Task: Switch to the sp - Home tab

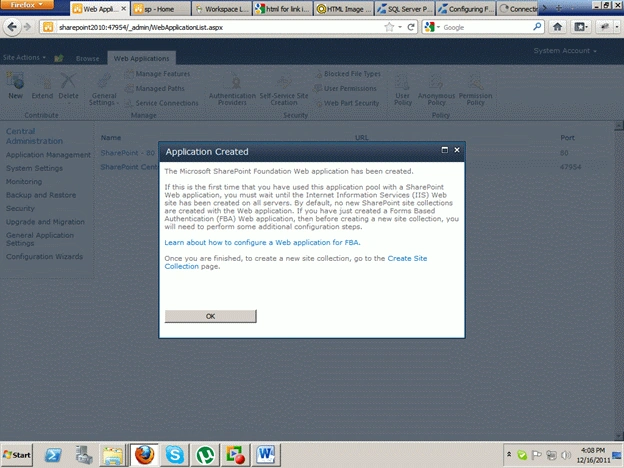Action: [160, 9]
